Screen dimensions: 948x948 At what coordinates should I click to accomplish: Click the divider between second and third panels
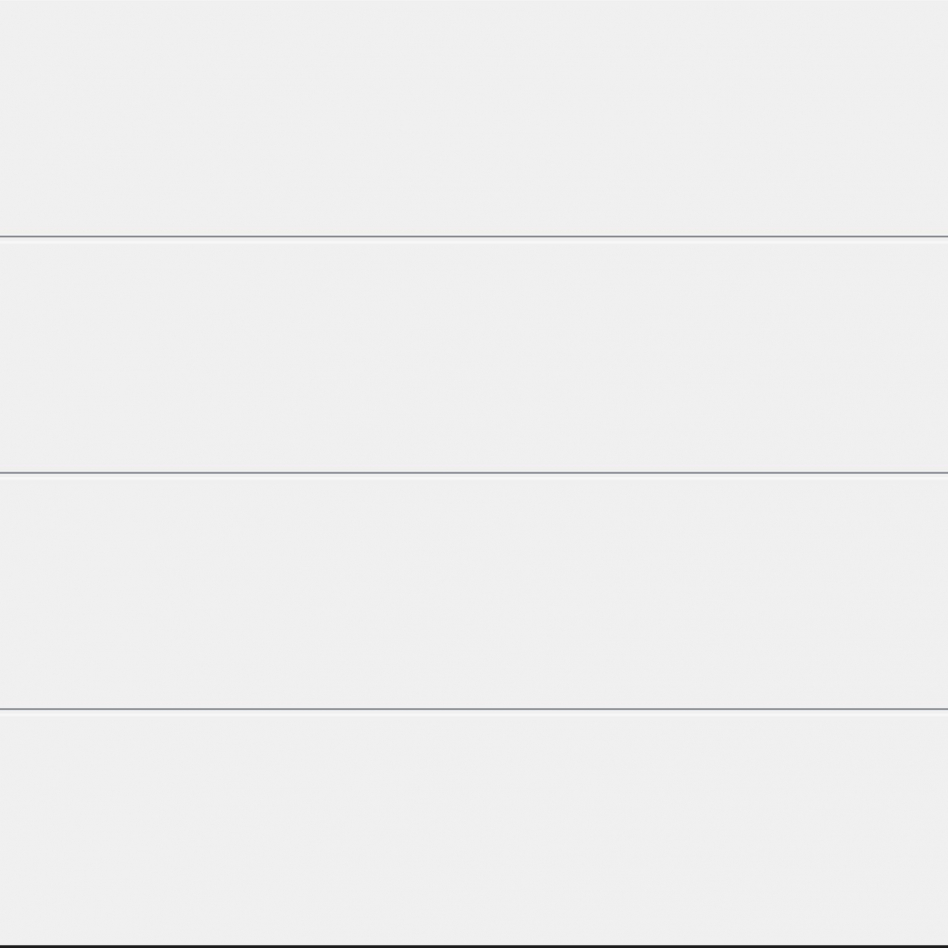pyautogui.click(x=474, y=473)
